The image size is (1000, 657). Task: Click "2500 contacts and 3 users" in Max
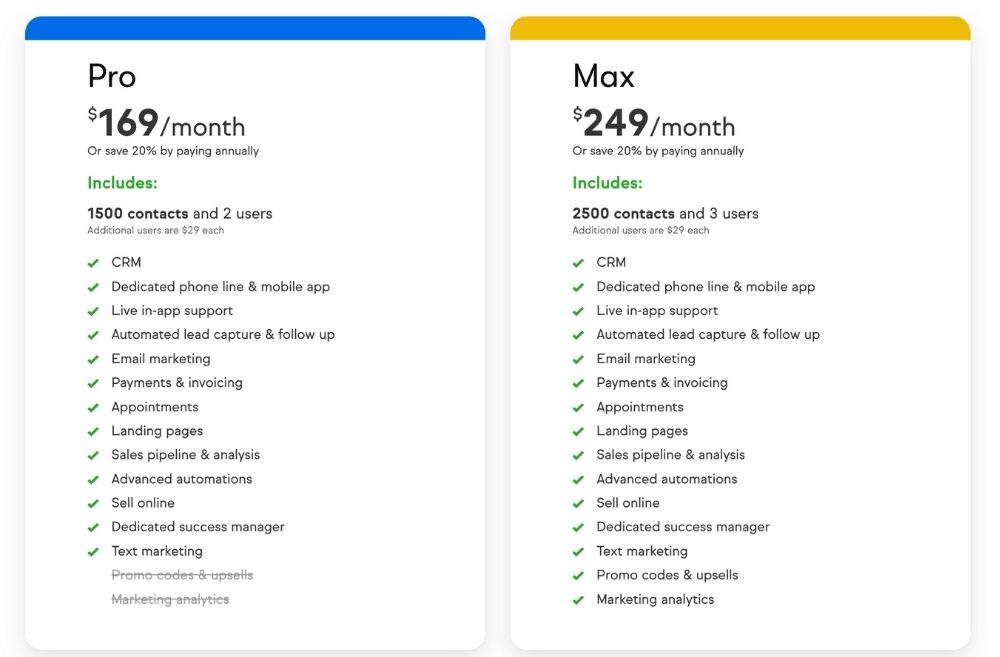[665, 213]
